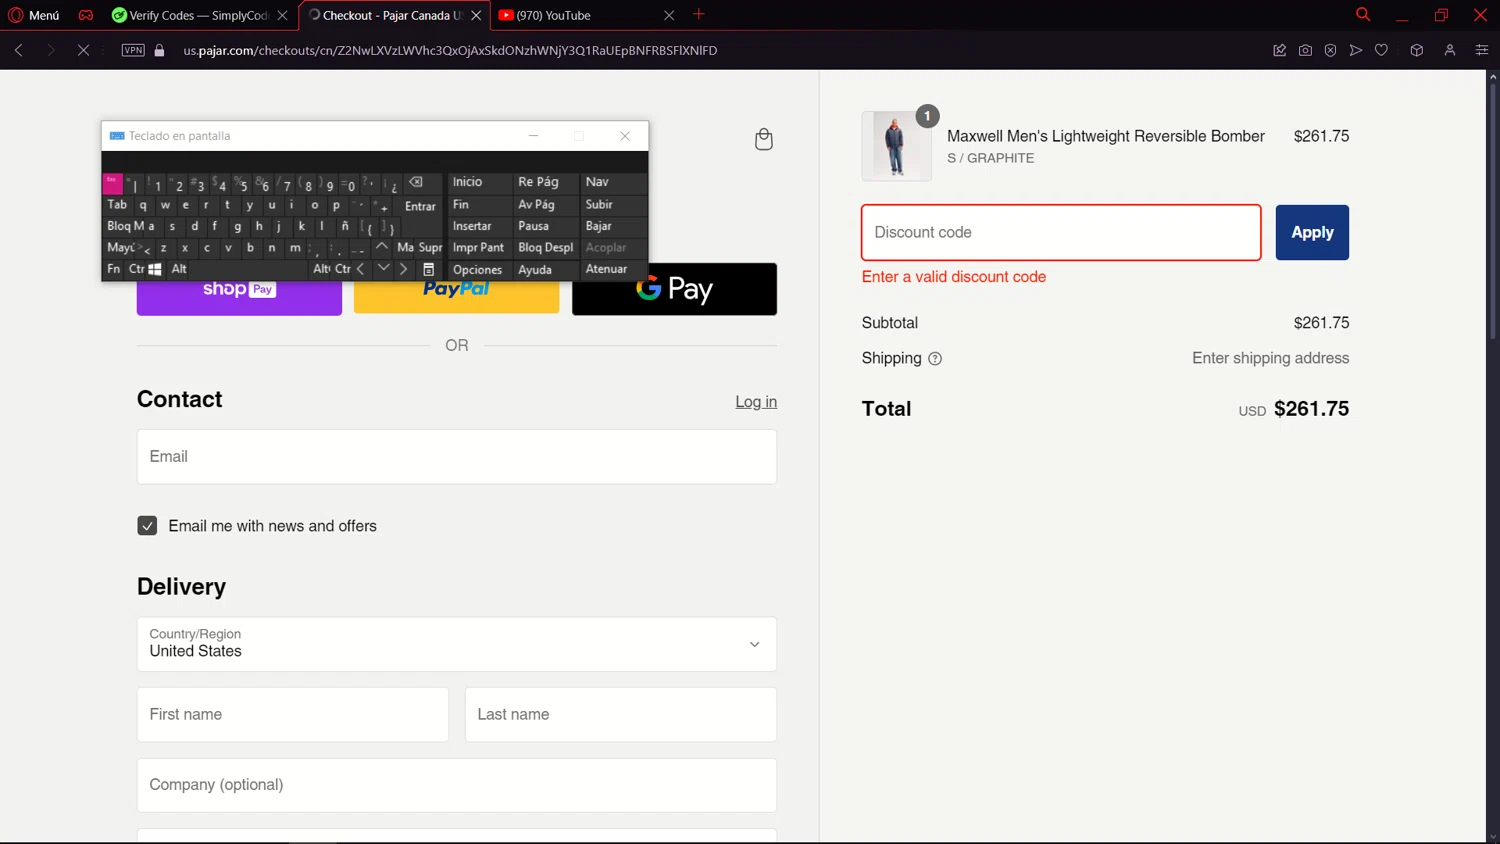Click the Impr Pant key on keyboard
This screenshot has width=1500, height=844.
point(478,247)
